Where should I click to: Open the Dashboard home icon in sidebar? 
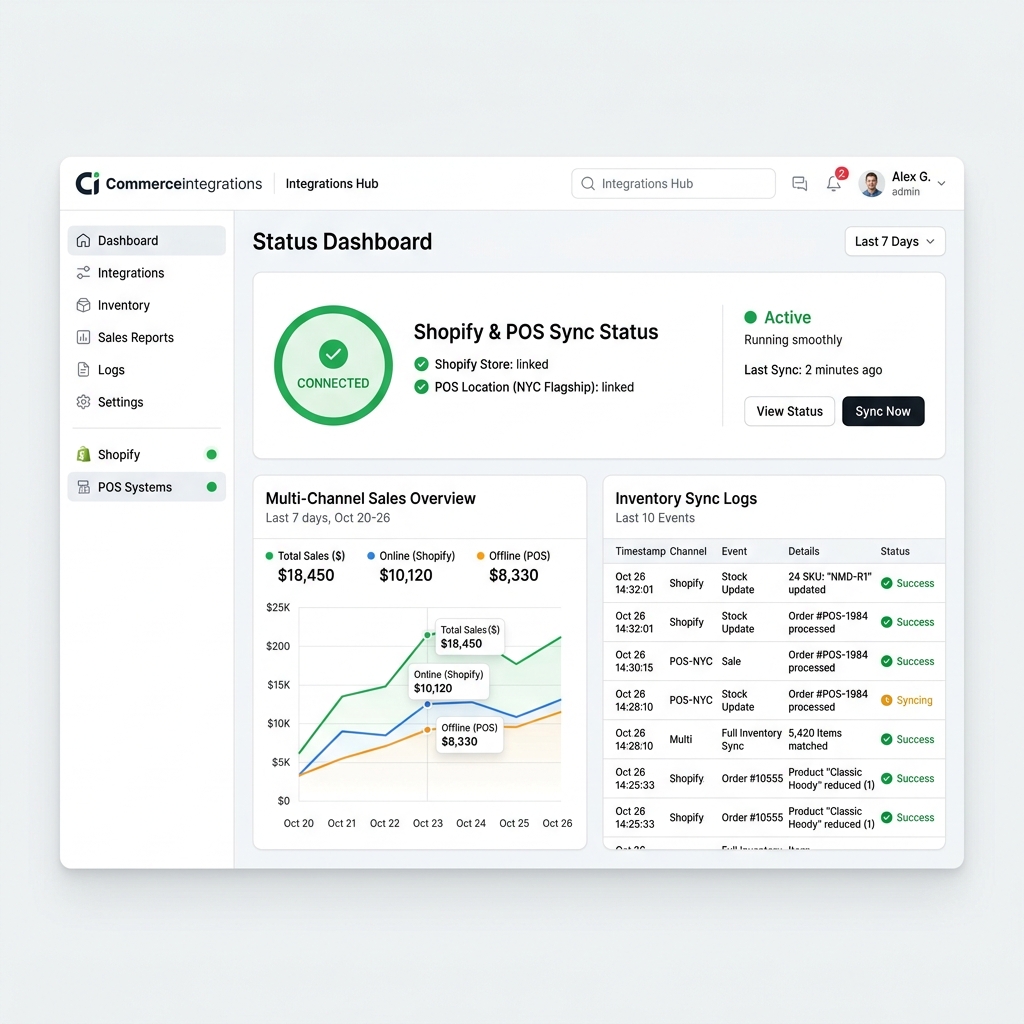click(84, 240)
